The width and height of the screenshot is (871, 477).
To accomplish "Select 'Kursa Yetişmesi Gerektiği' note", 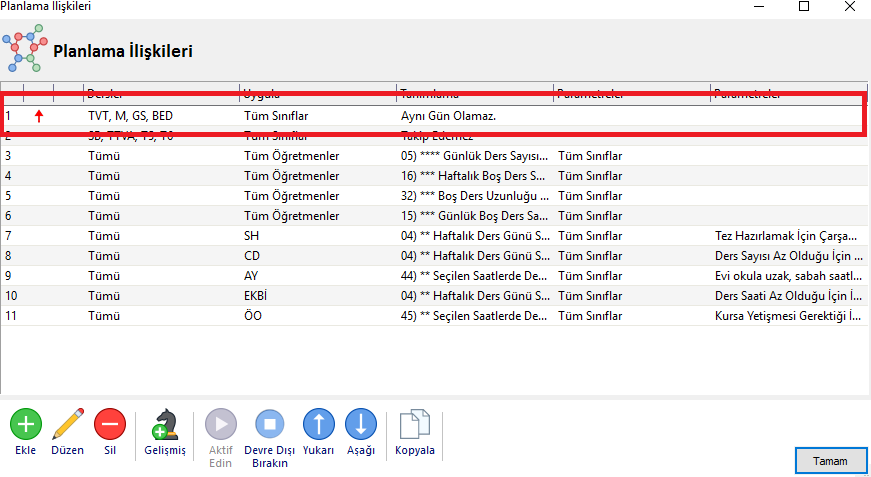I will tap(789, 316).
